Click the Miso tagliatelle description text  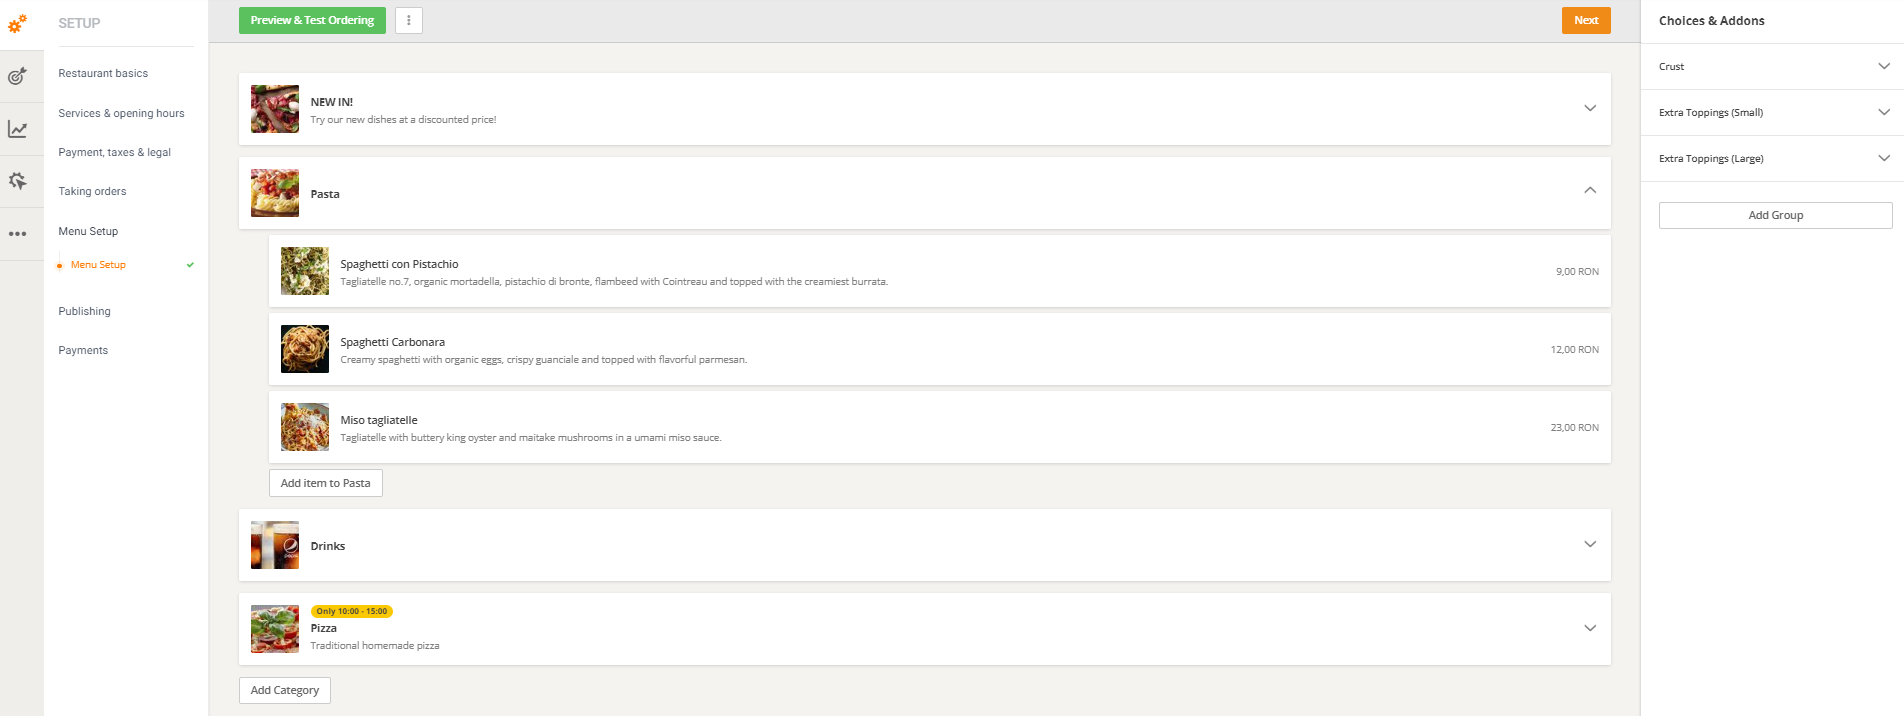531,438
